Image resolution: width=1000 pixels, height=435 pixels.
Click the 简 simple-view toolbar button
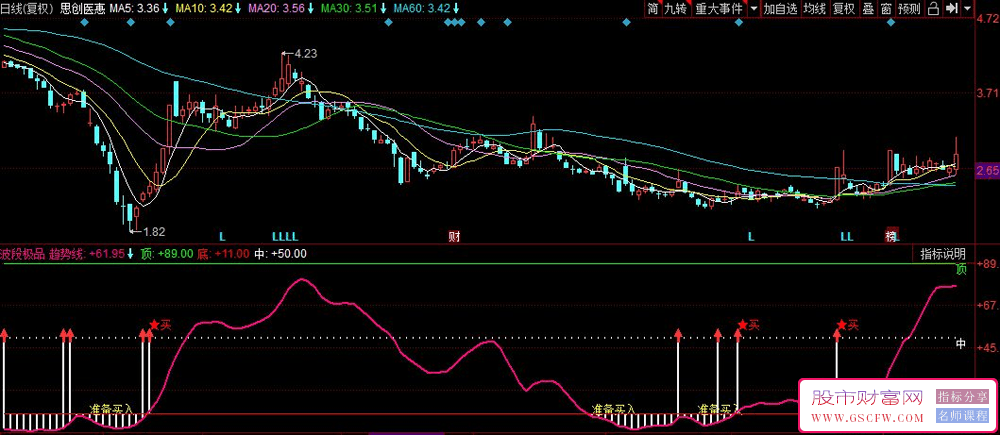[x=652, y=8]
